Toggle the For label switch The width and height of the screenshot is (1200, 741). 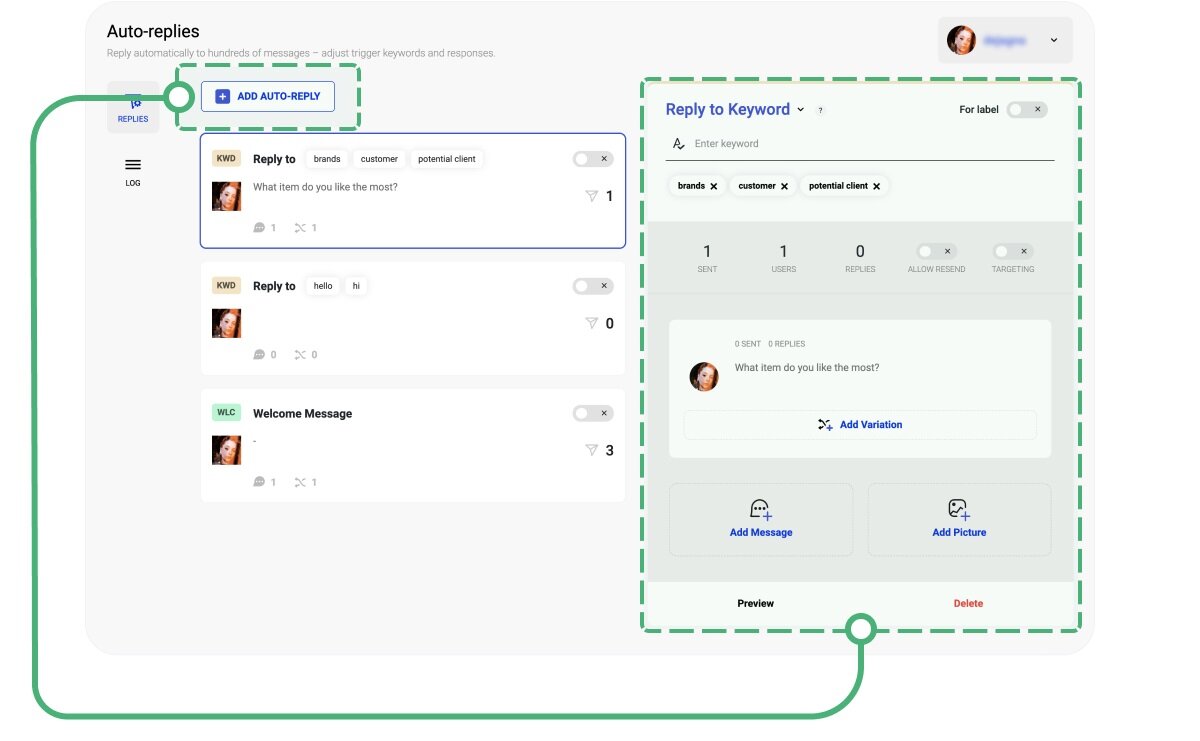click(1026, 109)
